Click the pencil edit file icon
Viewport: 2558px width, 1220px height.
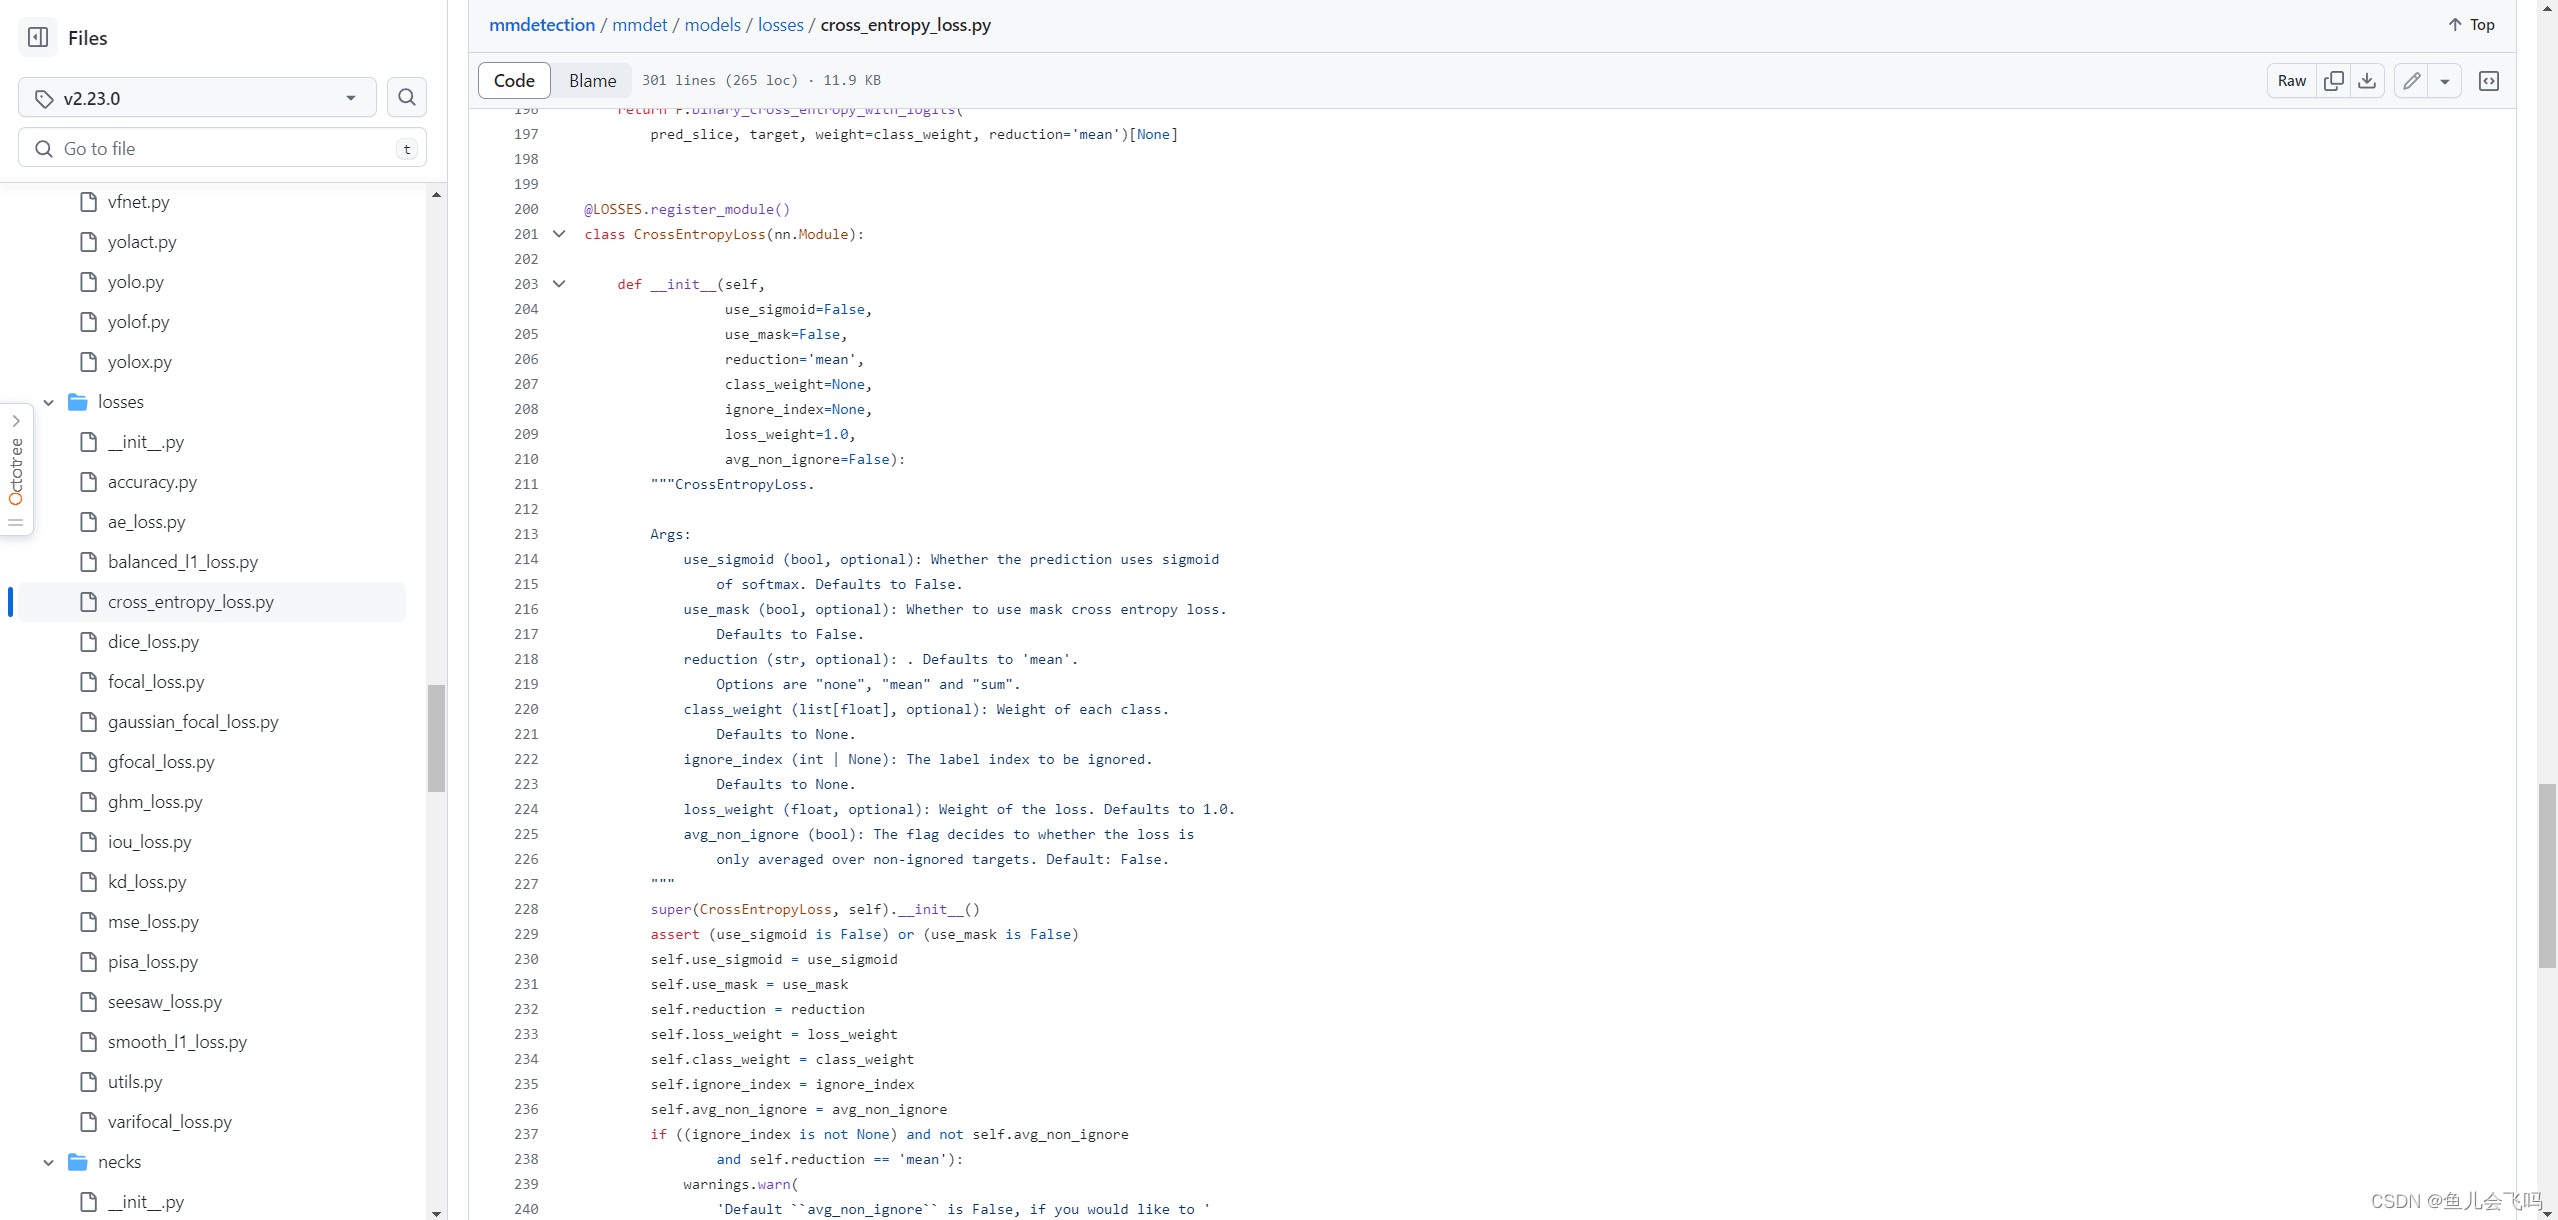pos(2412,81)
